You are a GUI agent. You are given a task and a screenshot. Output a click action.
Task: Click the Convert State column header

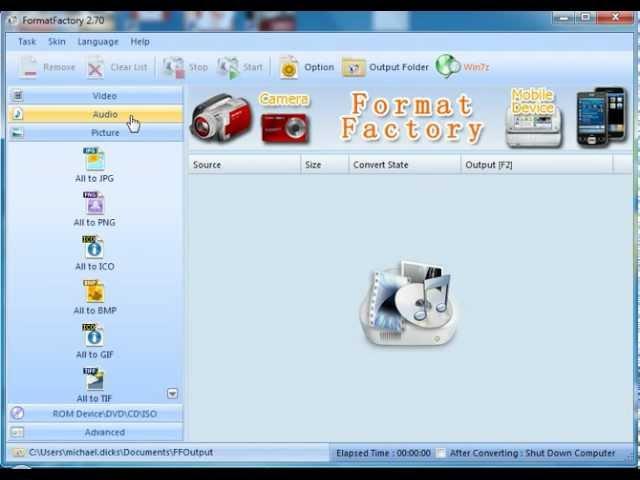404,164
